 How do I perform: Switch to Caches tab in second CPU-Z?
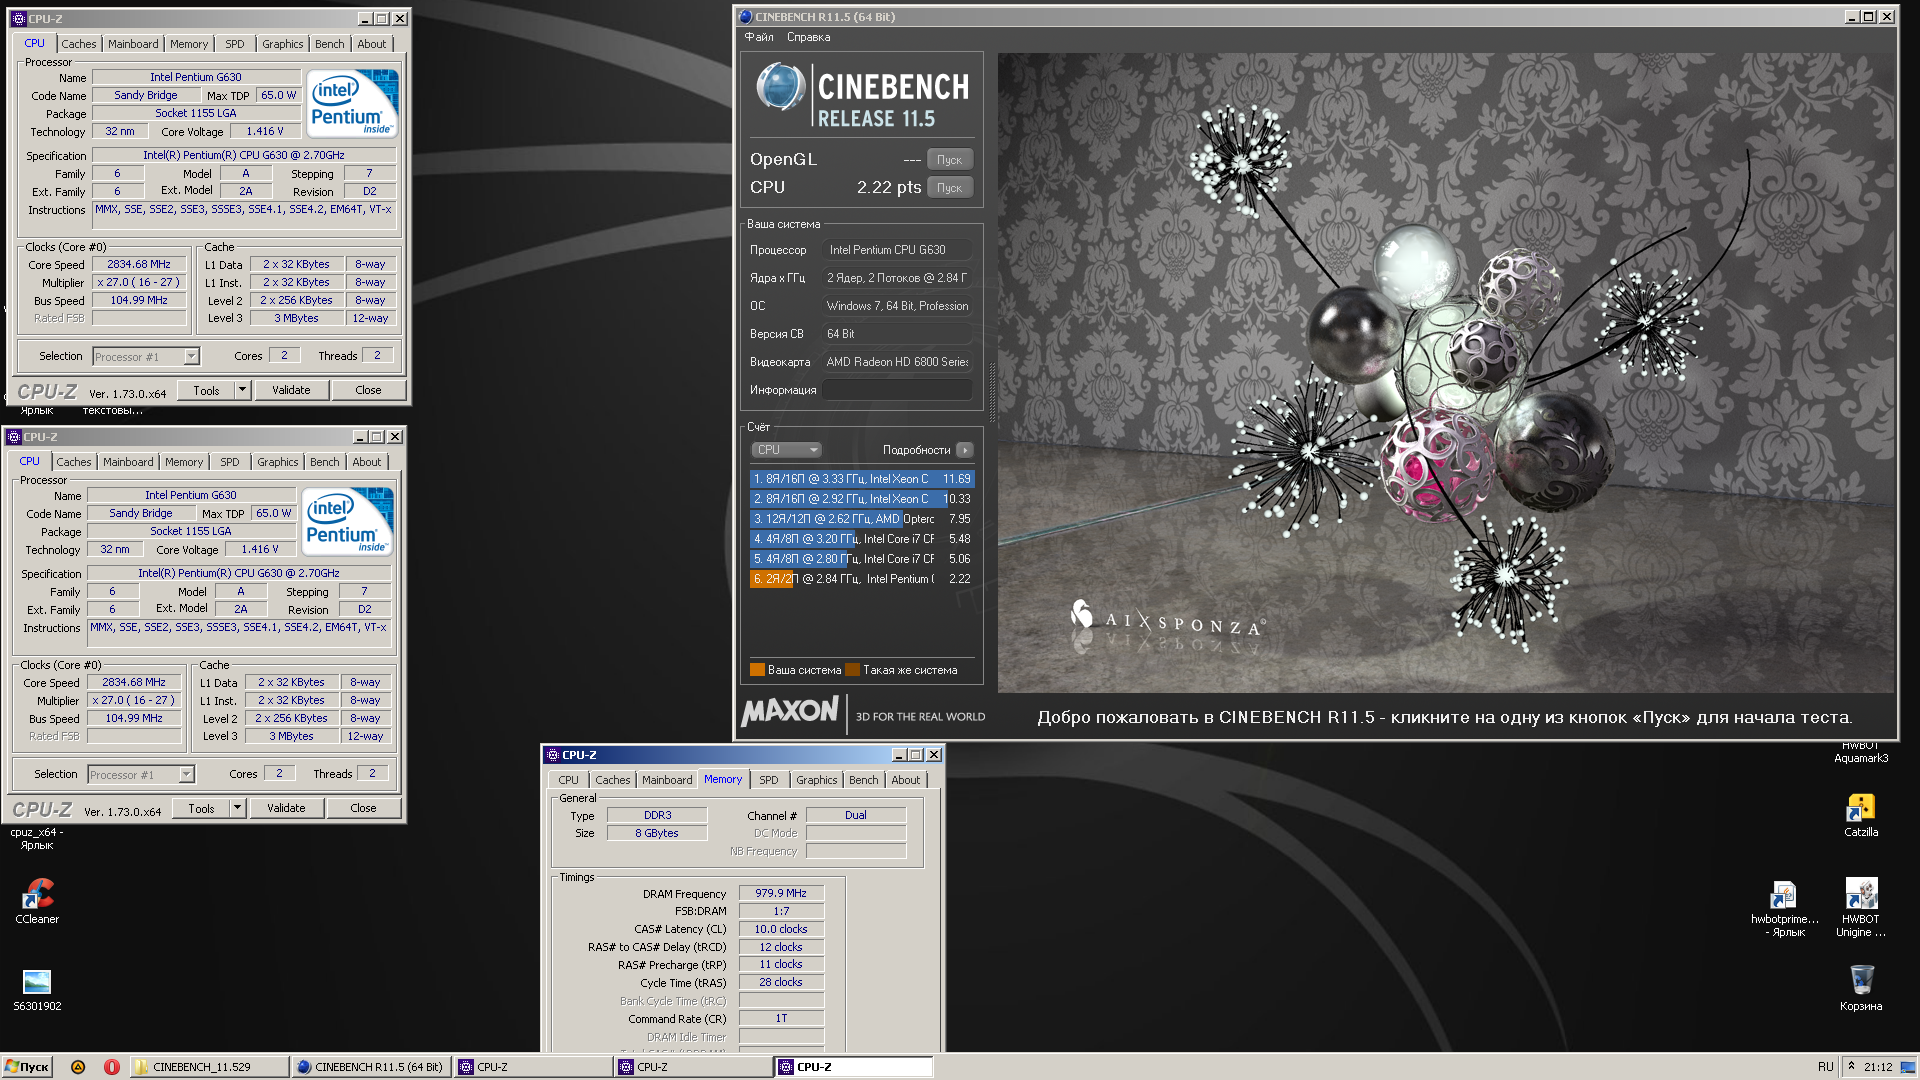tap(74, 462)
